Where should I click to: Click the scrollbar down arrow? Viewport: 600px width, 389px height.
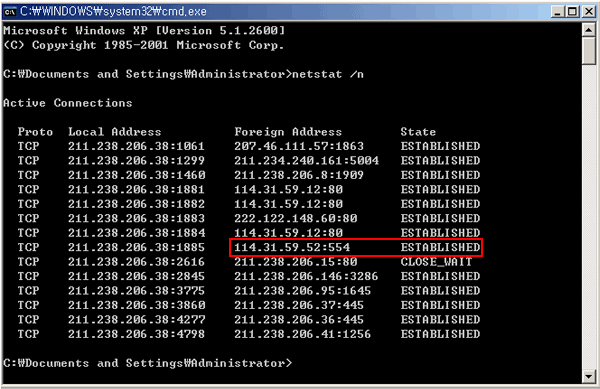coord(589,376)
